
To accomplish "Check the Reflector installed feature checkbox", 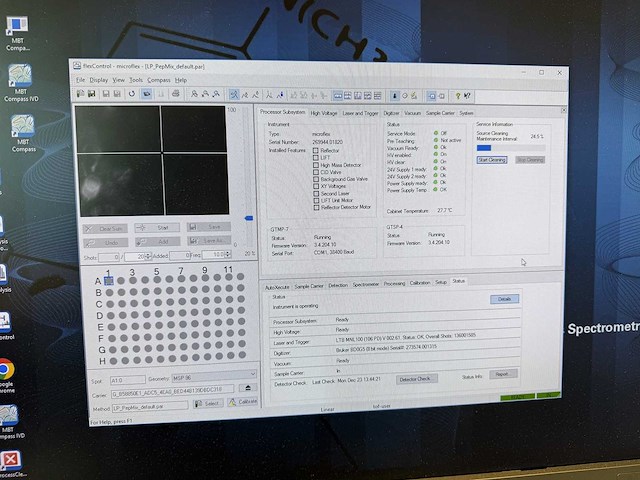I will click(x=315, y=150).
